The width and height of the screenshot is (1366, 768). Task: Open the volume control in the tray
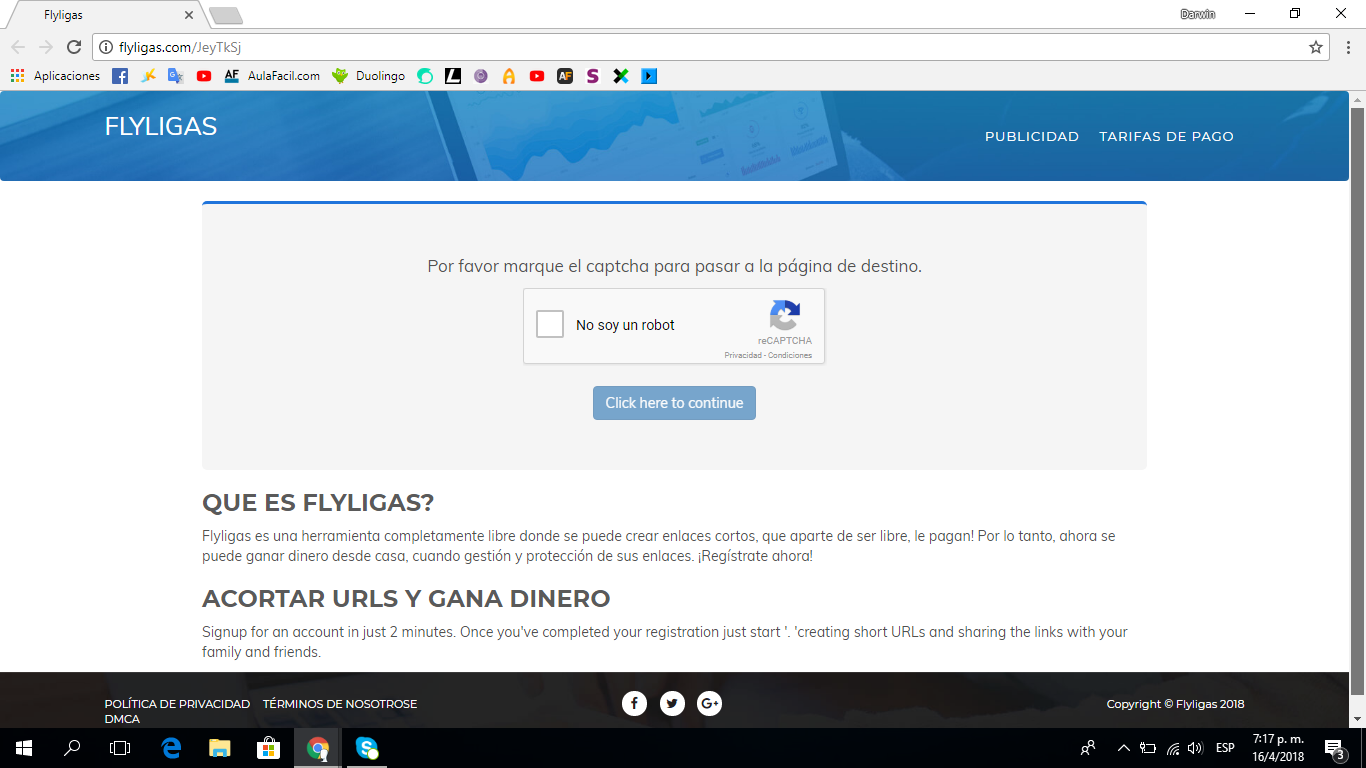point(1195,748)
